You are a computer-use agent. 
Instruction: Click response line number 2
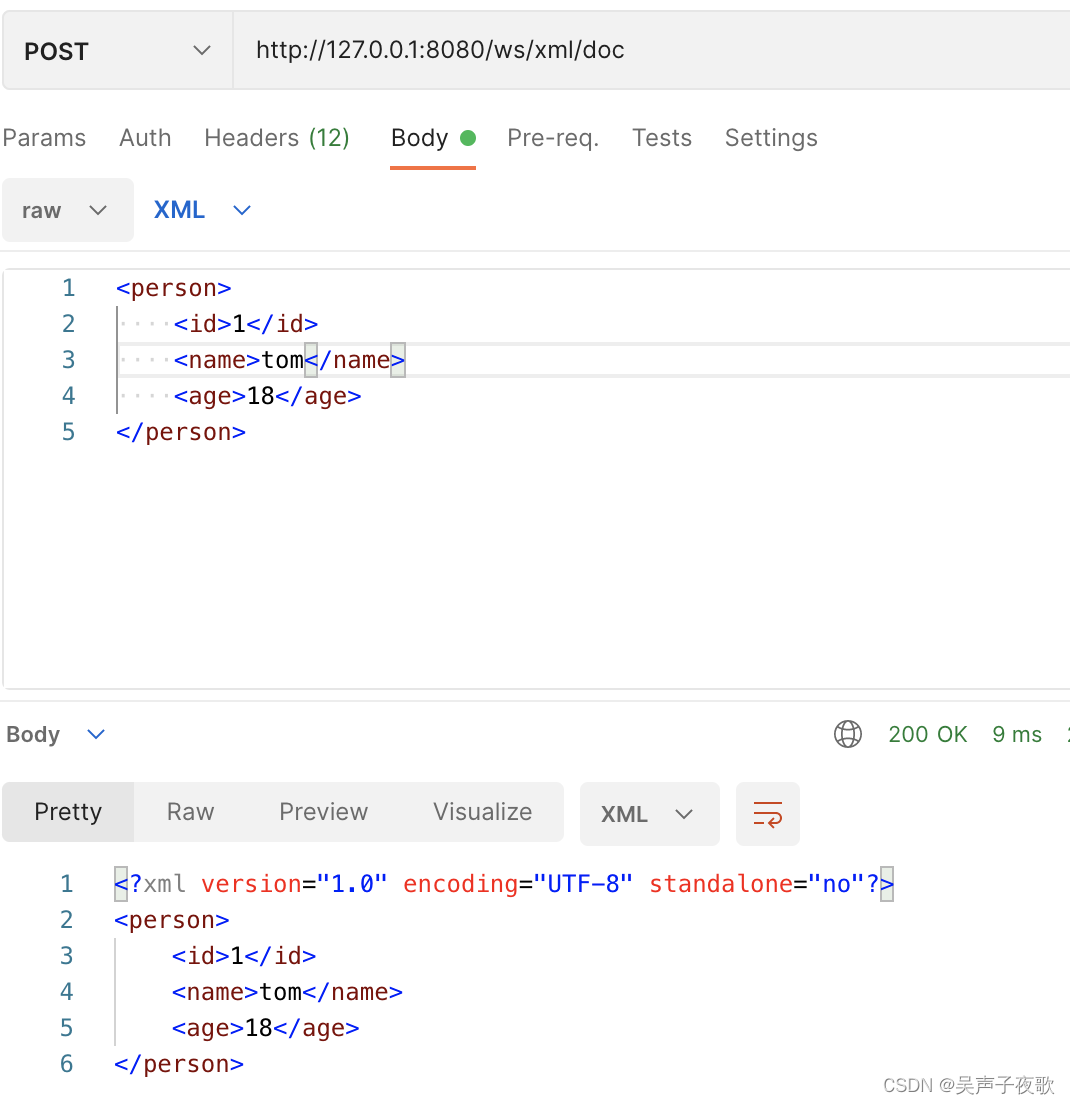click(x=67, y=920)
